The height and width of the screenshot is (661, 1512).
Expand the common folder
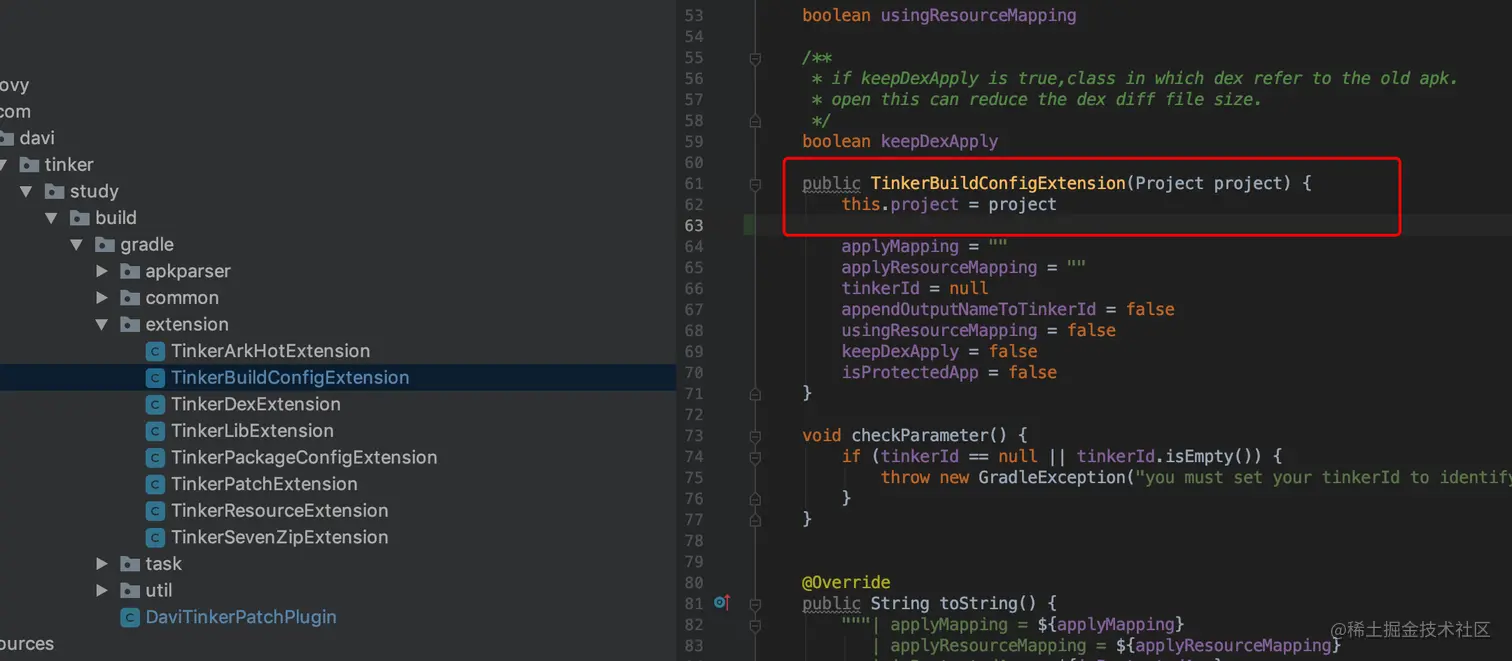pyautogui.click(x=102, y=298)
